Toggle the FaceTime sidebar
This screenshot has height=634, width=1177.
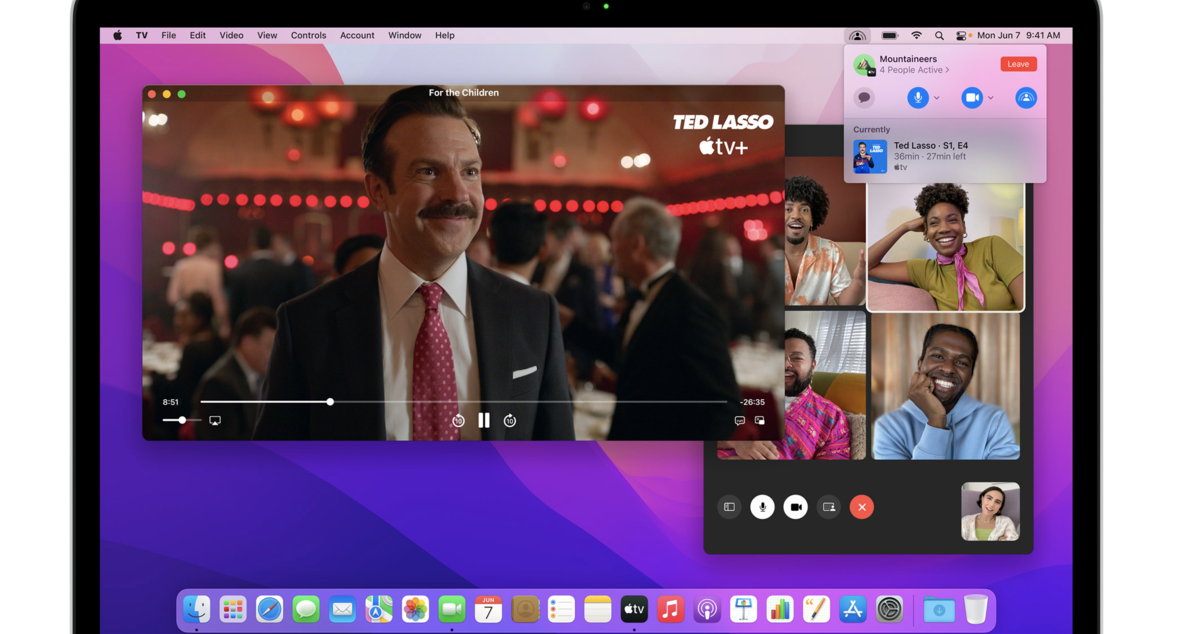pos(729,507)
